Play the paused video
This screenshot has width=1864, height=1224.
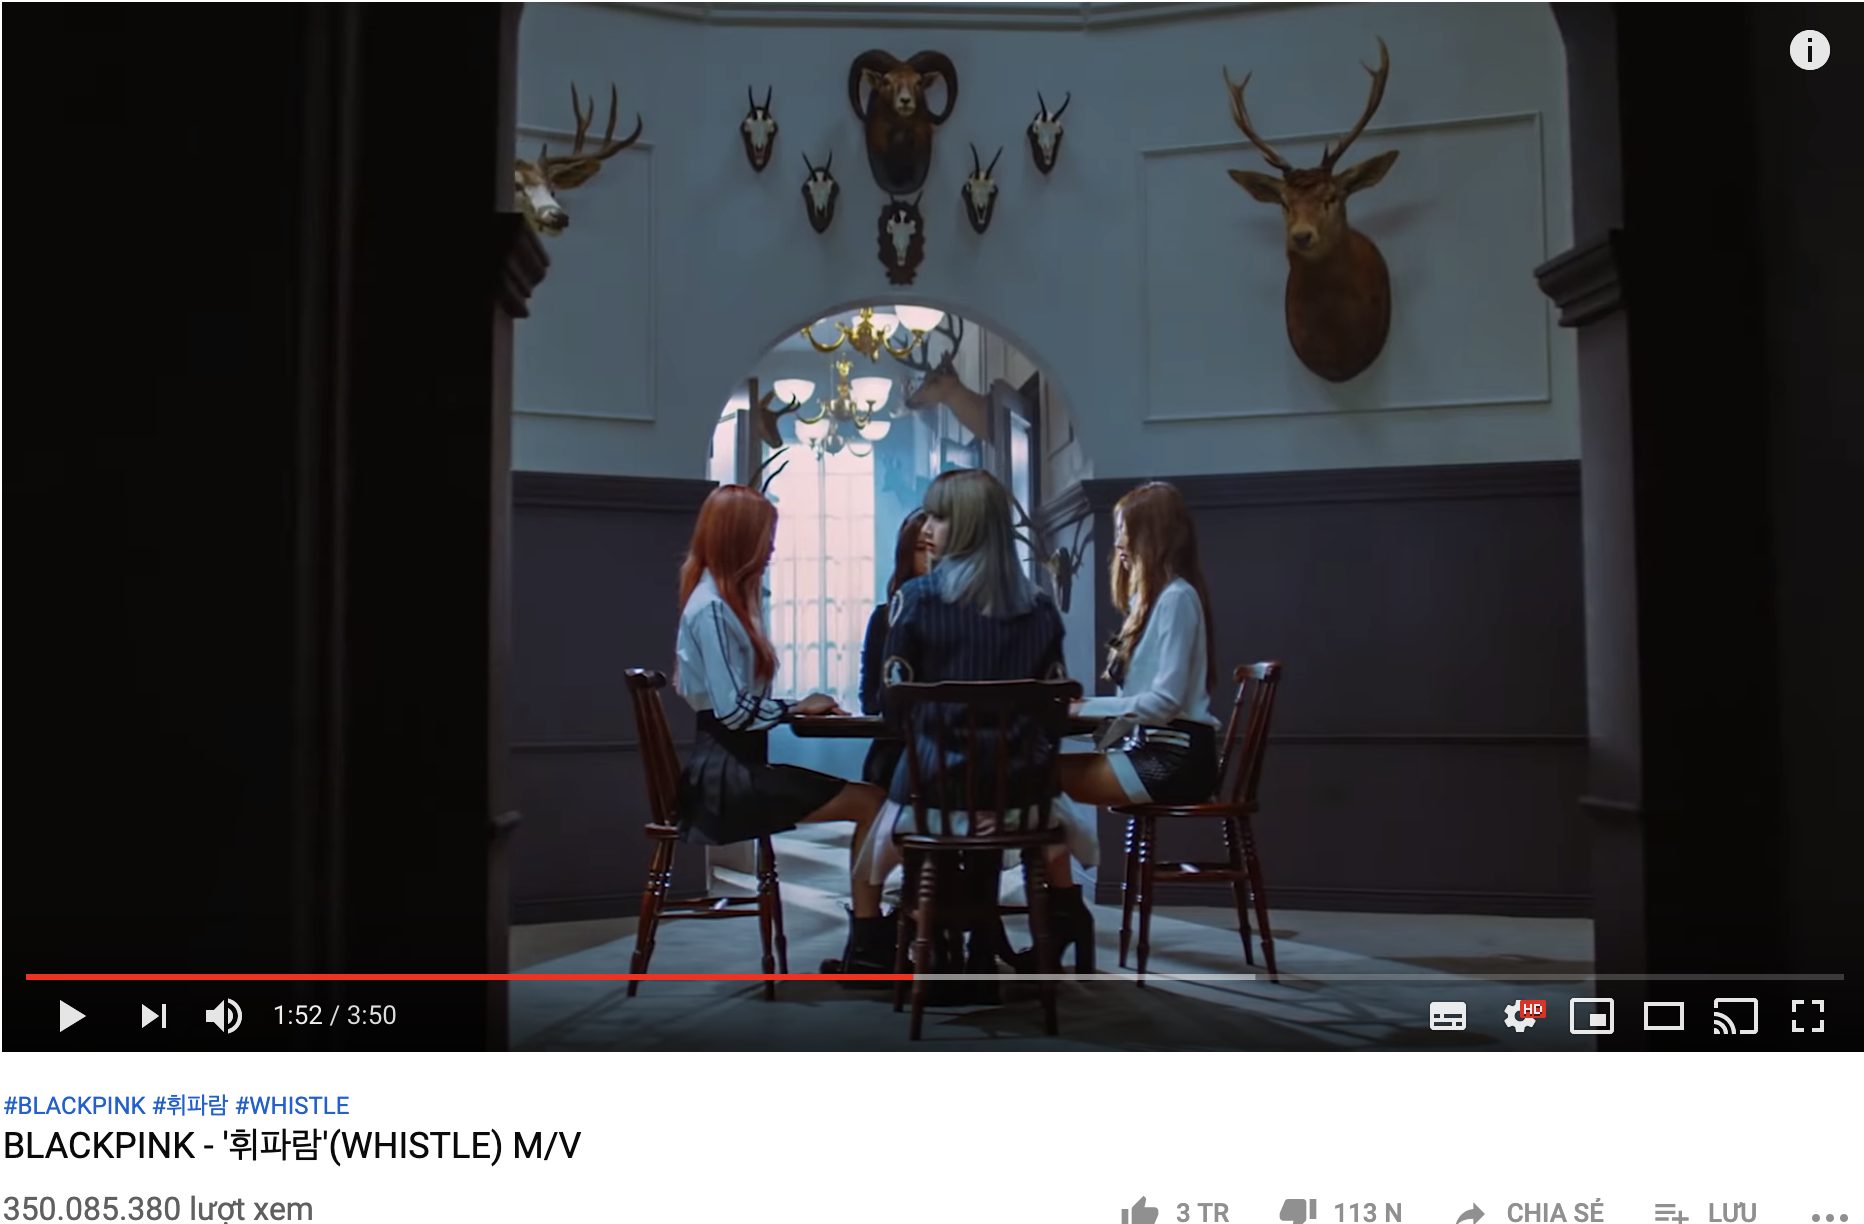pos(72,1016)
